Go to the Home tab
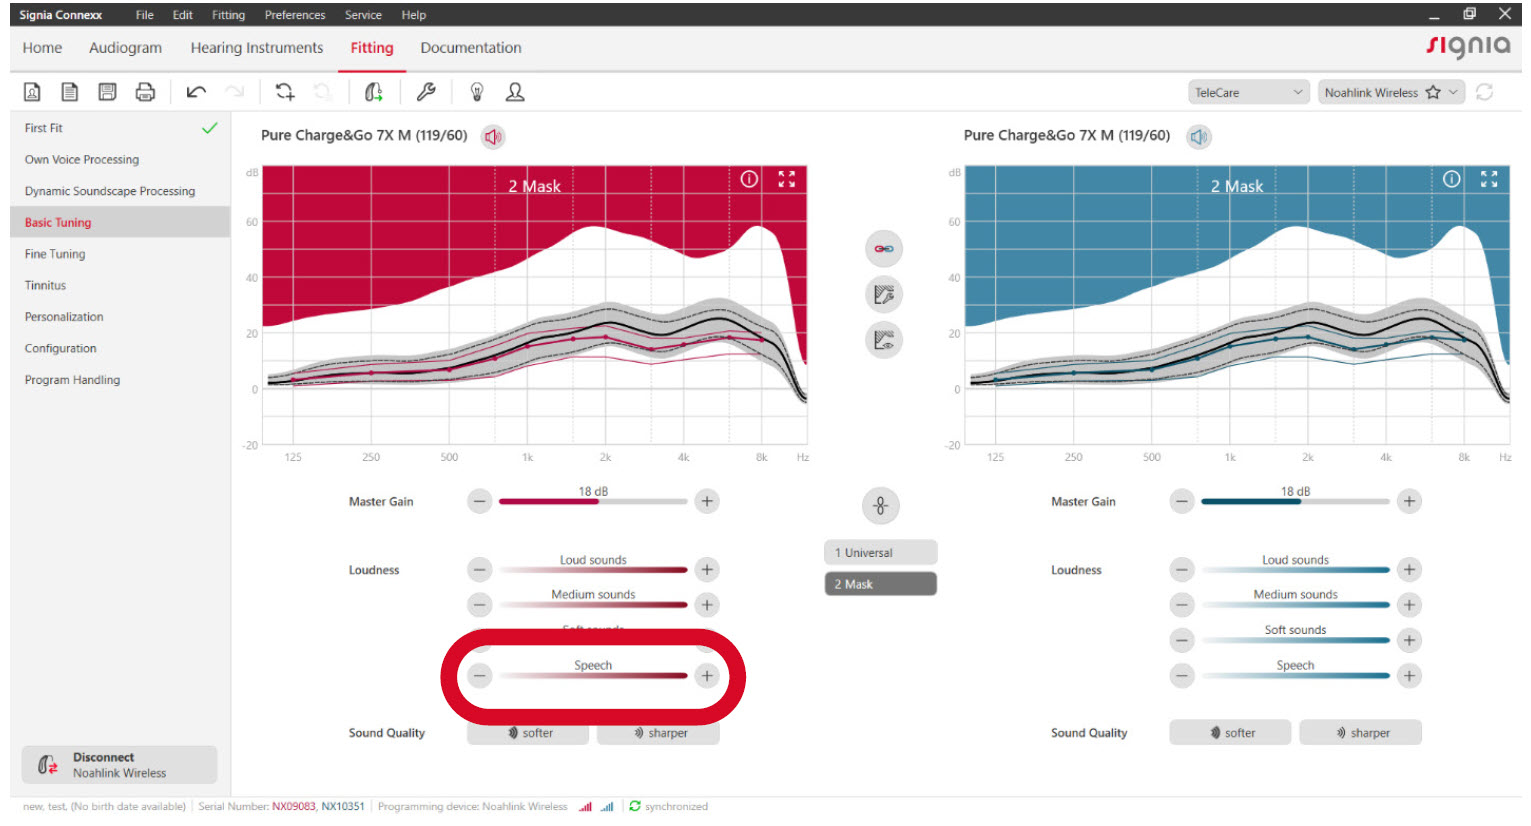This screenshot has height=826, width=1531. point(42,48)
